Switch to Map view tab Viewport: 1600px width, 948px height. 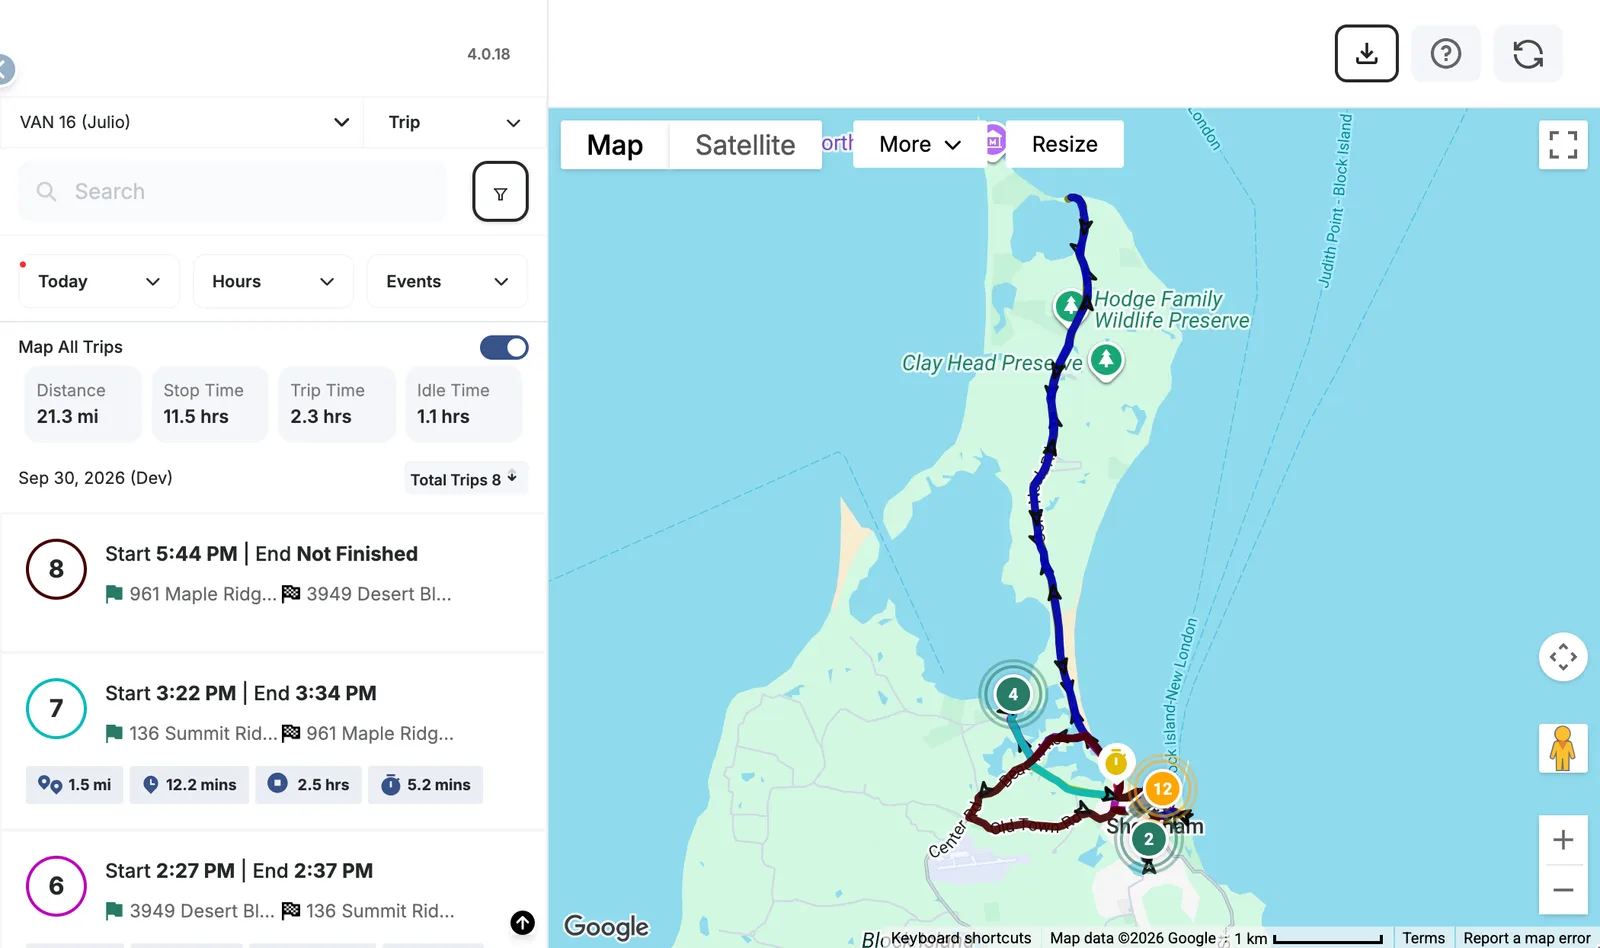pyautogui.click(x=615, y=145)
